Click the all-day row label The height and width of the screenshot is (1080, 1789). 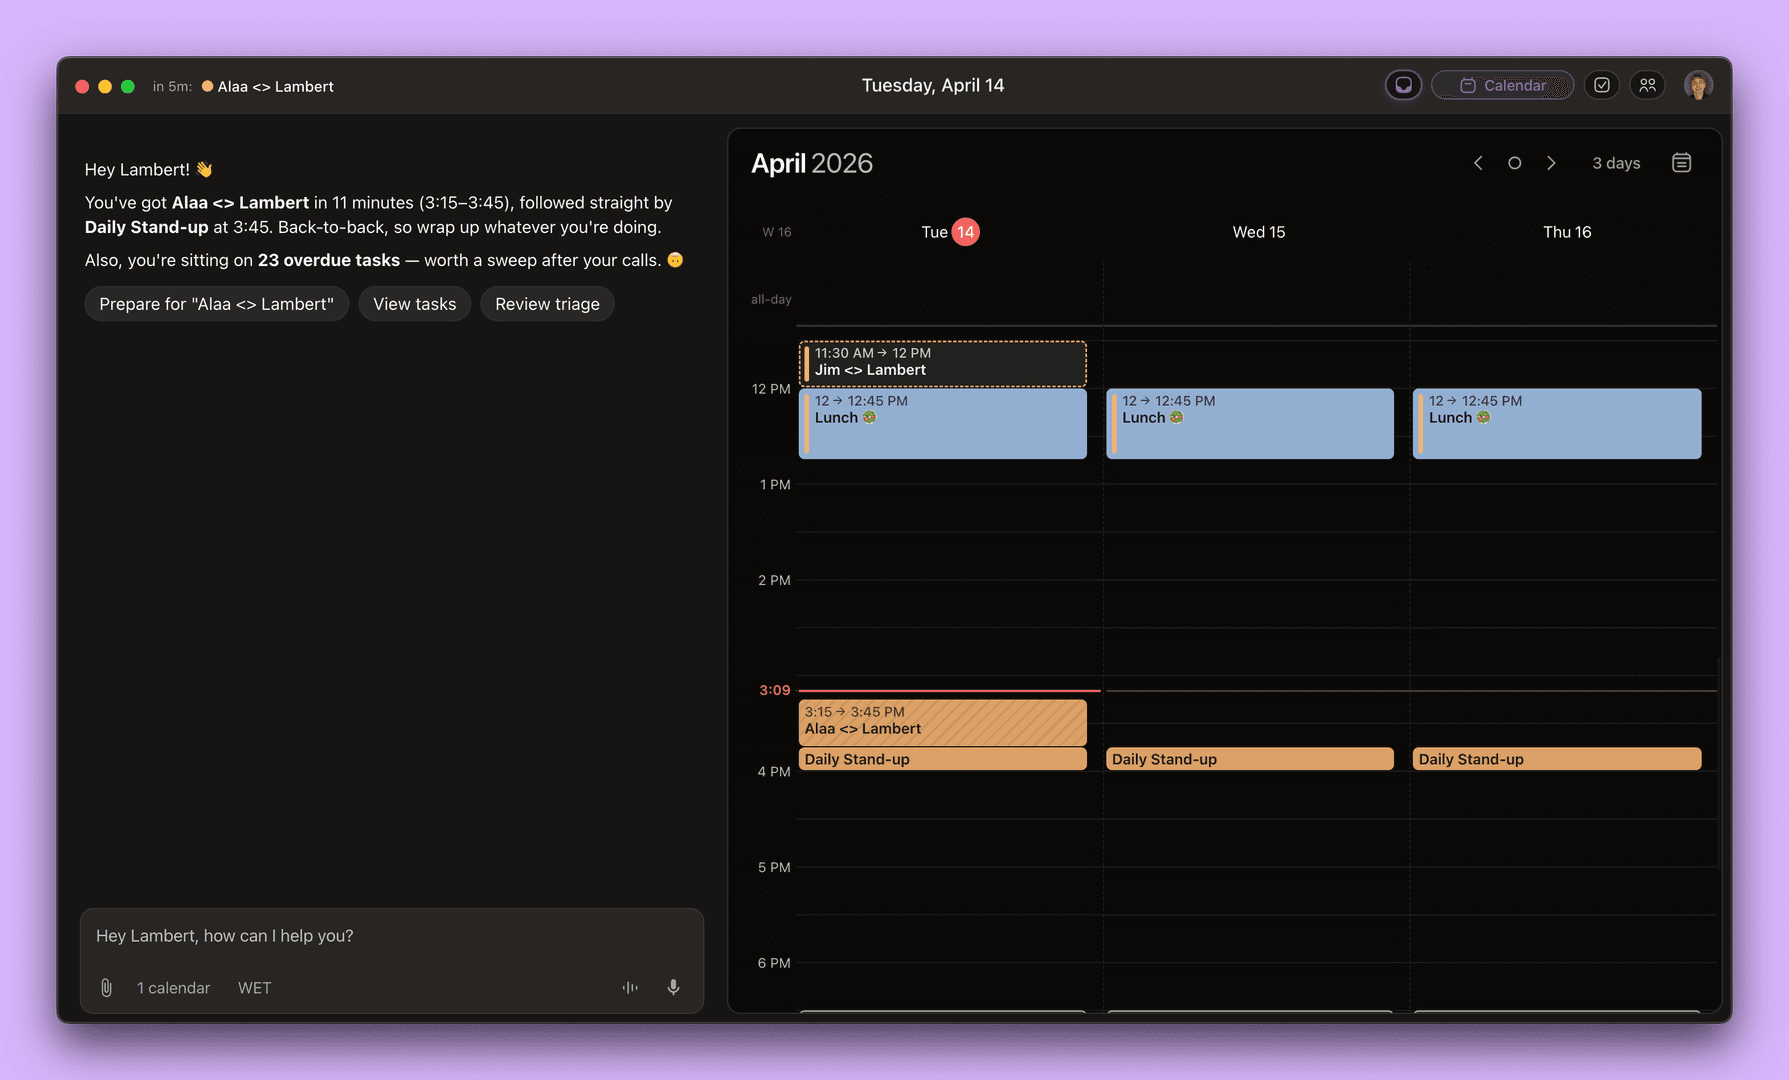click(x=771, y=299)
